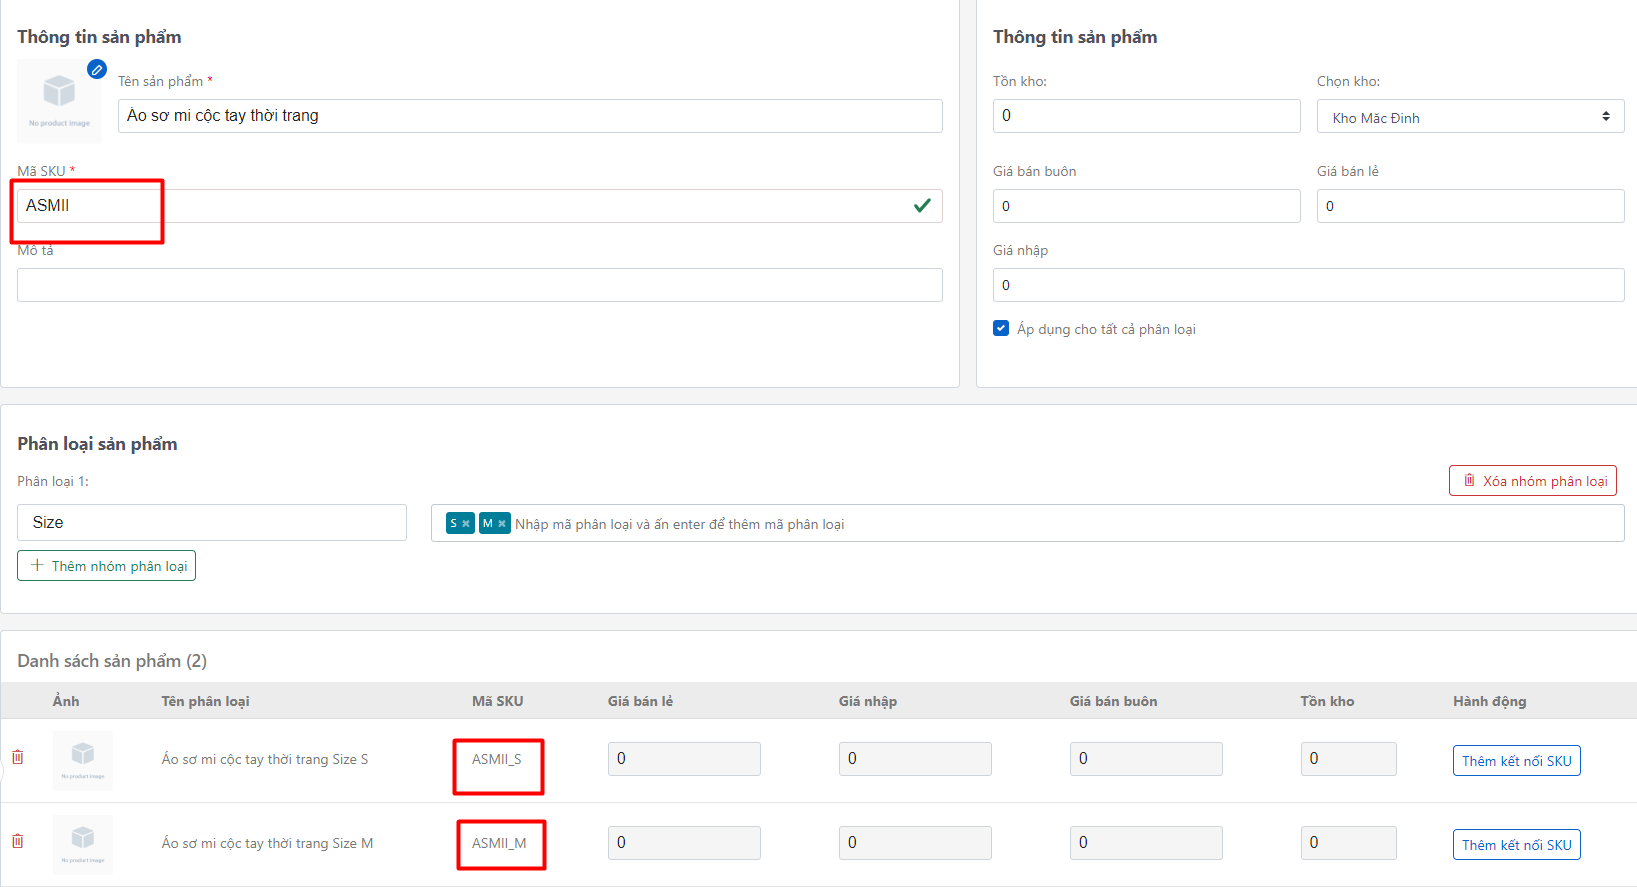Click the Size S variant image thumbnail
Screen dimensions: 1637x887
(x=83, y=760)
